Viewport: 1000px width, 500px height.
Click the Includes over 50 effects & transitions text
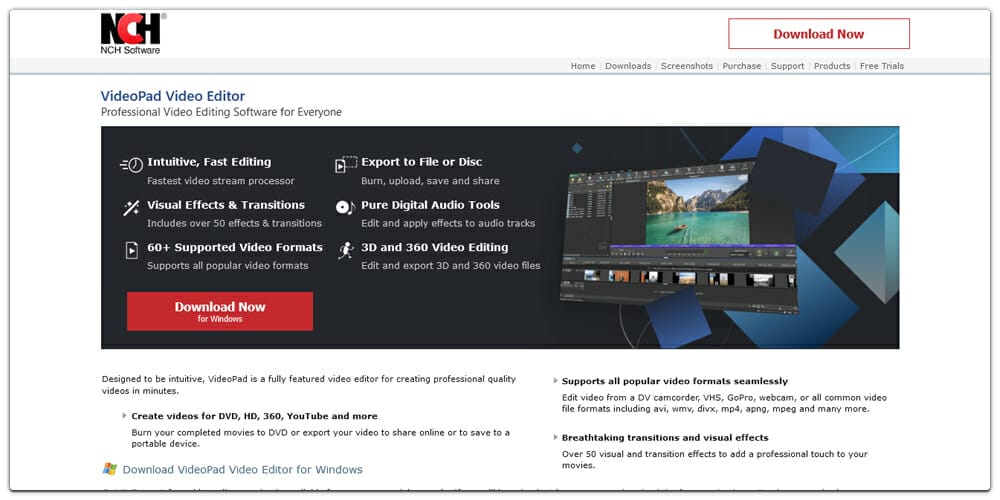pos(235,223)
